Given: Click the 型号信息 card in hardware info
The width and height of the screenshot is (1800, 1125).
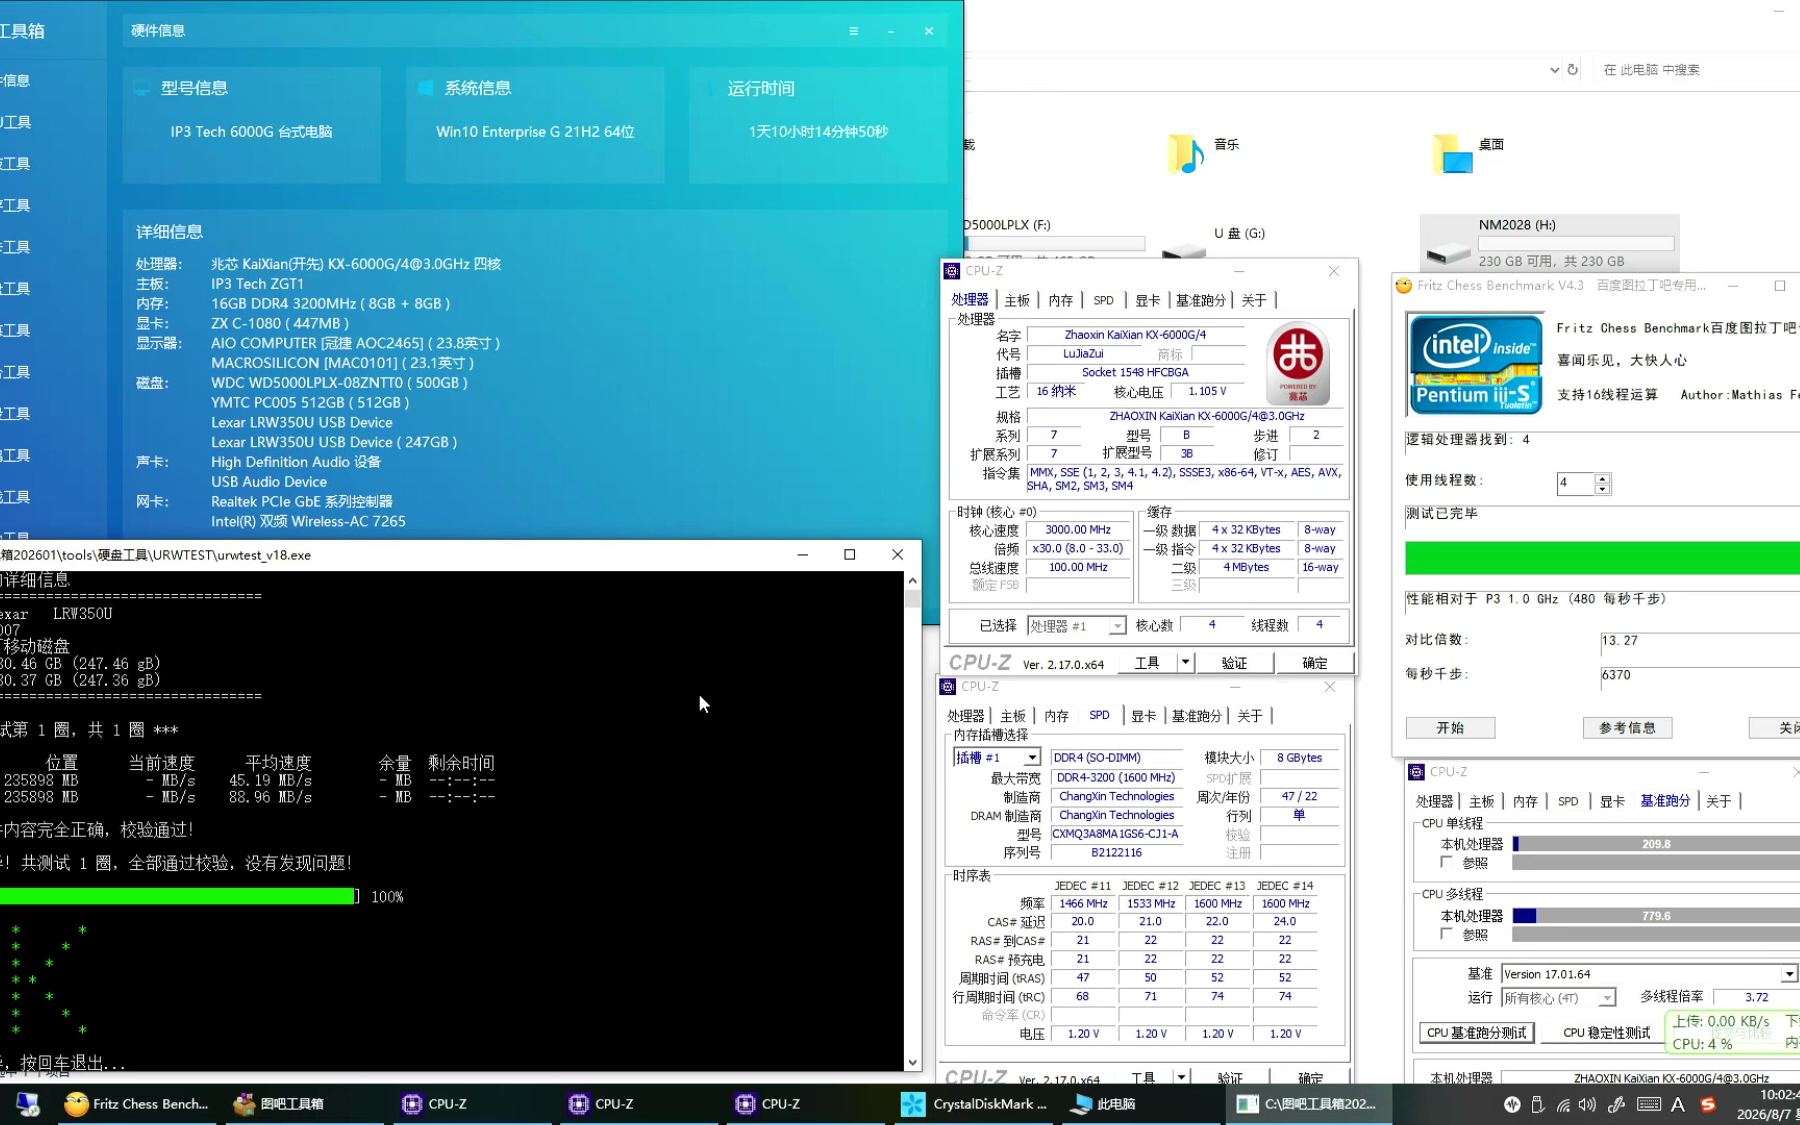Looking at the screenshot, I should click(x=252, y=125).
